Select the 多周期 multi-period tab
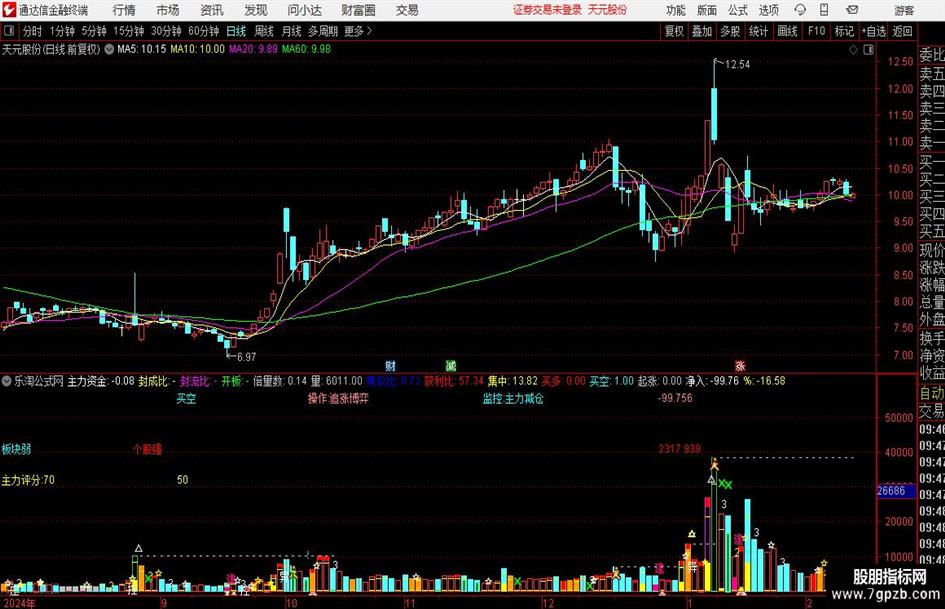This screenshot has height=609, width=945. (x=323, y=31)
